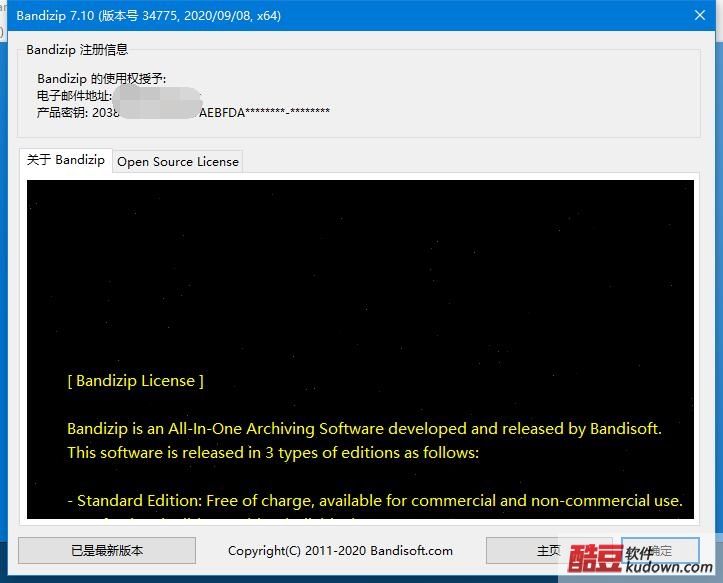Click the Bandizip 的使用权授予 line
723x583 pixels.
coord(101,79)
